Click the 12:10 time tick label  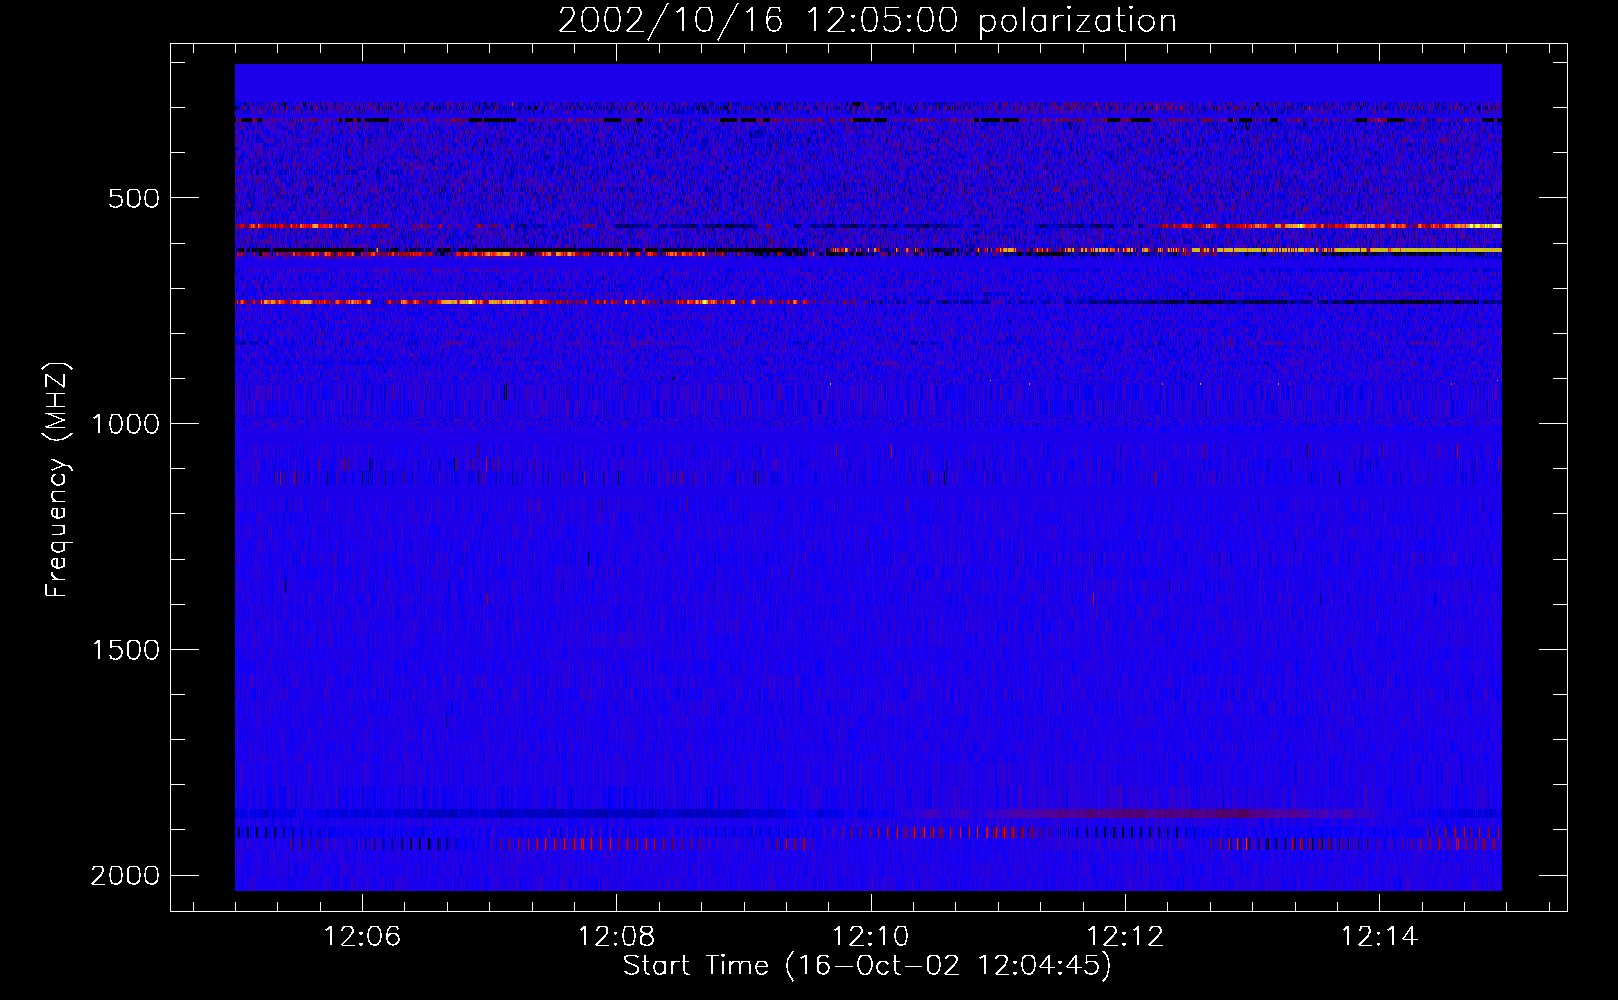[x=871, y=937]
